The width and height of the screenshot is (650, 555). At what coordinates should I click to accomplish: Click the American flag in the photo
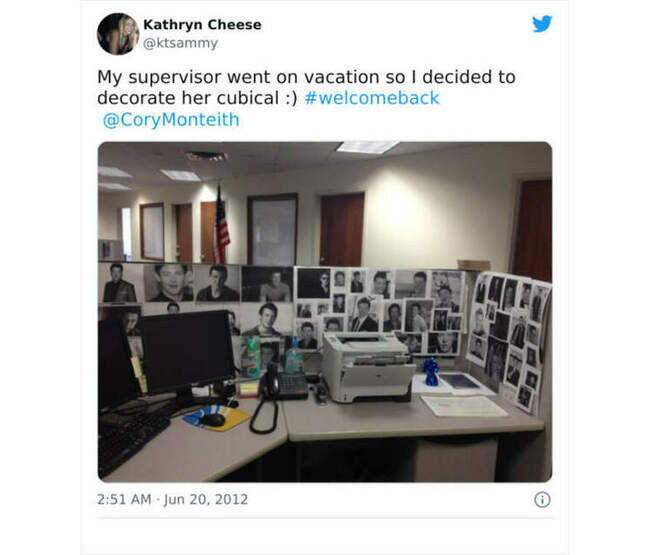(x=221, y=226)
